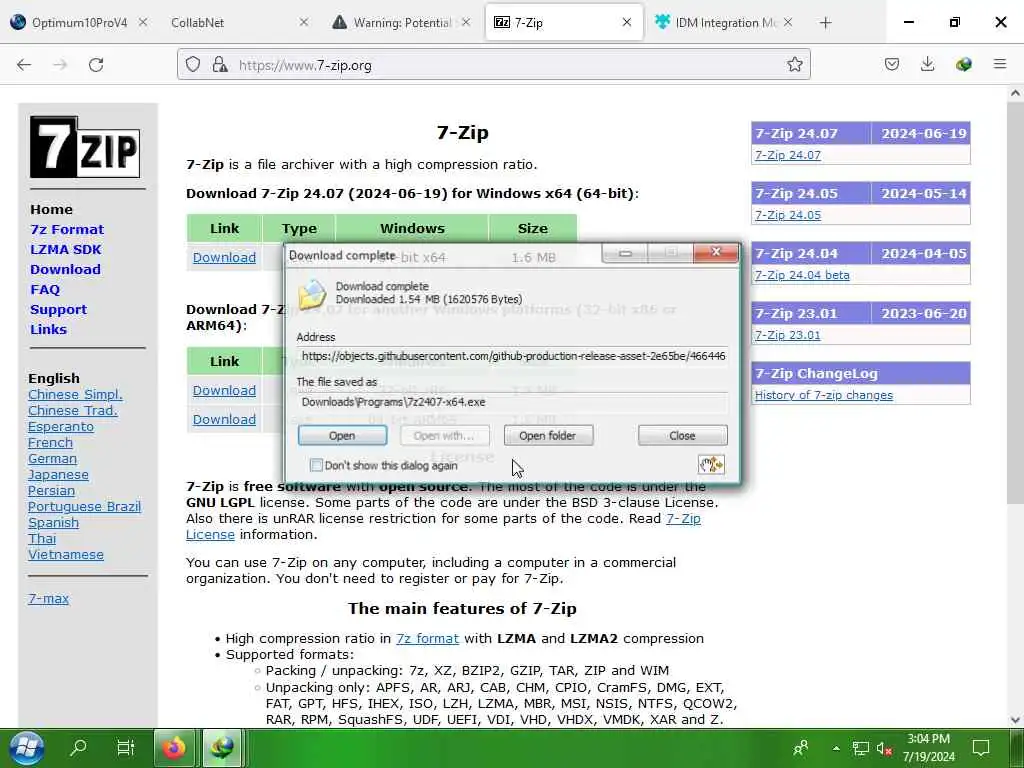The height and width of the screenshot is (768, 1024).
Task: Select the Internet Download Manager taskbar icon
Action: 222,748
